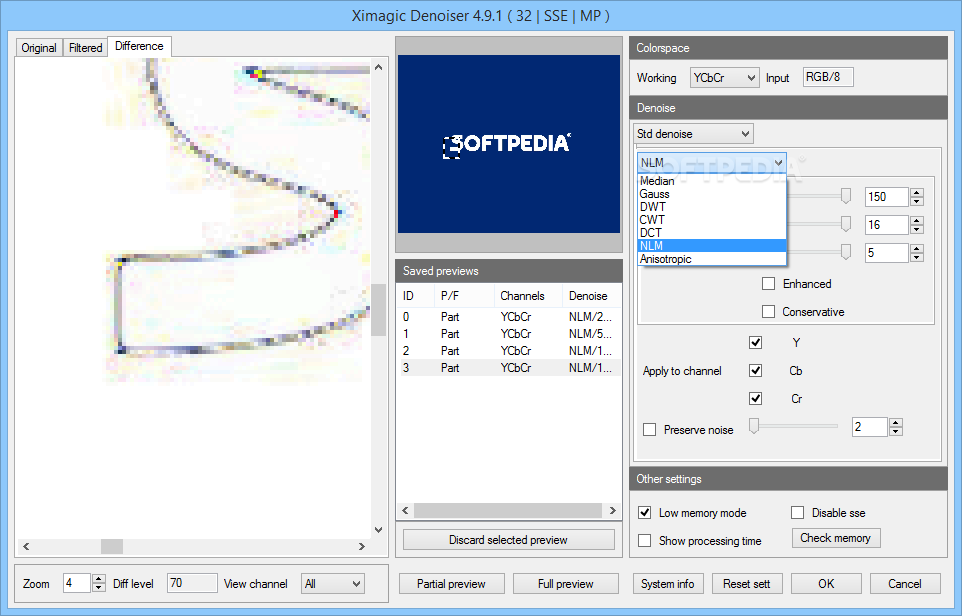Open the View channel dropdown
Viewport: 962px width, 616px height.
tap(333, 584)
